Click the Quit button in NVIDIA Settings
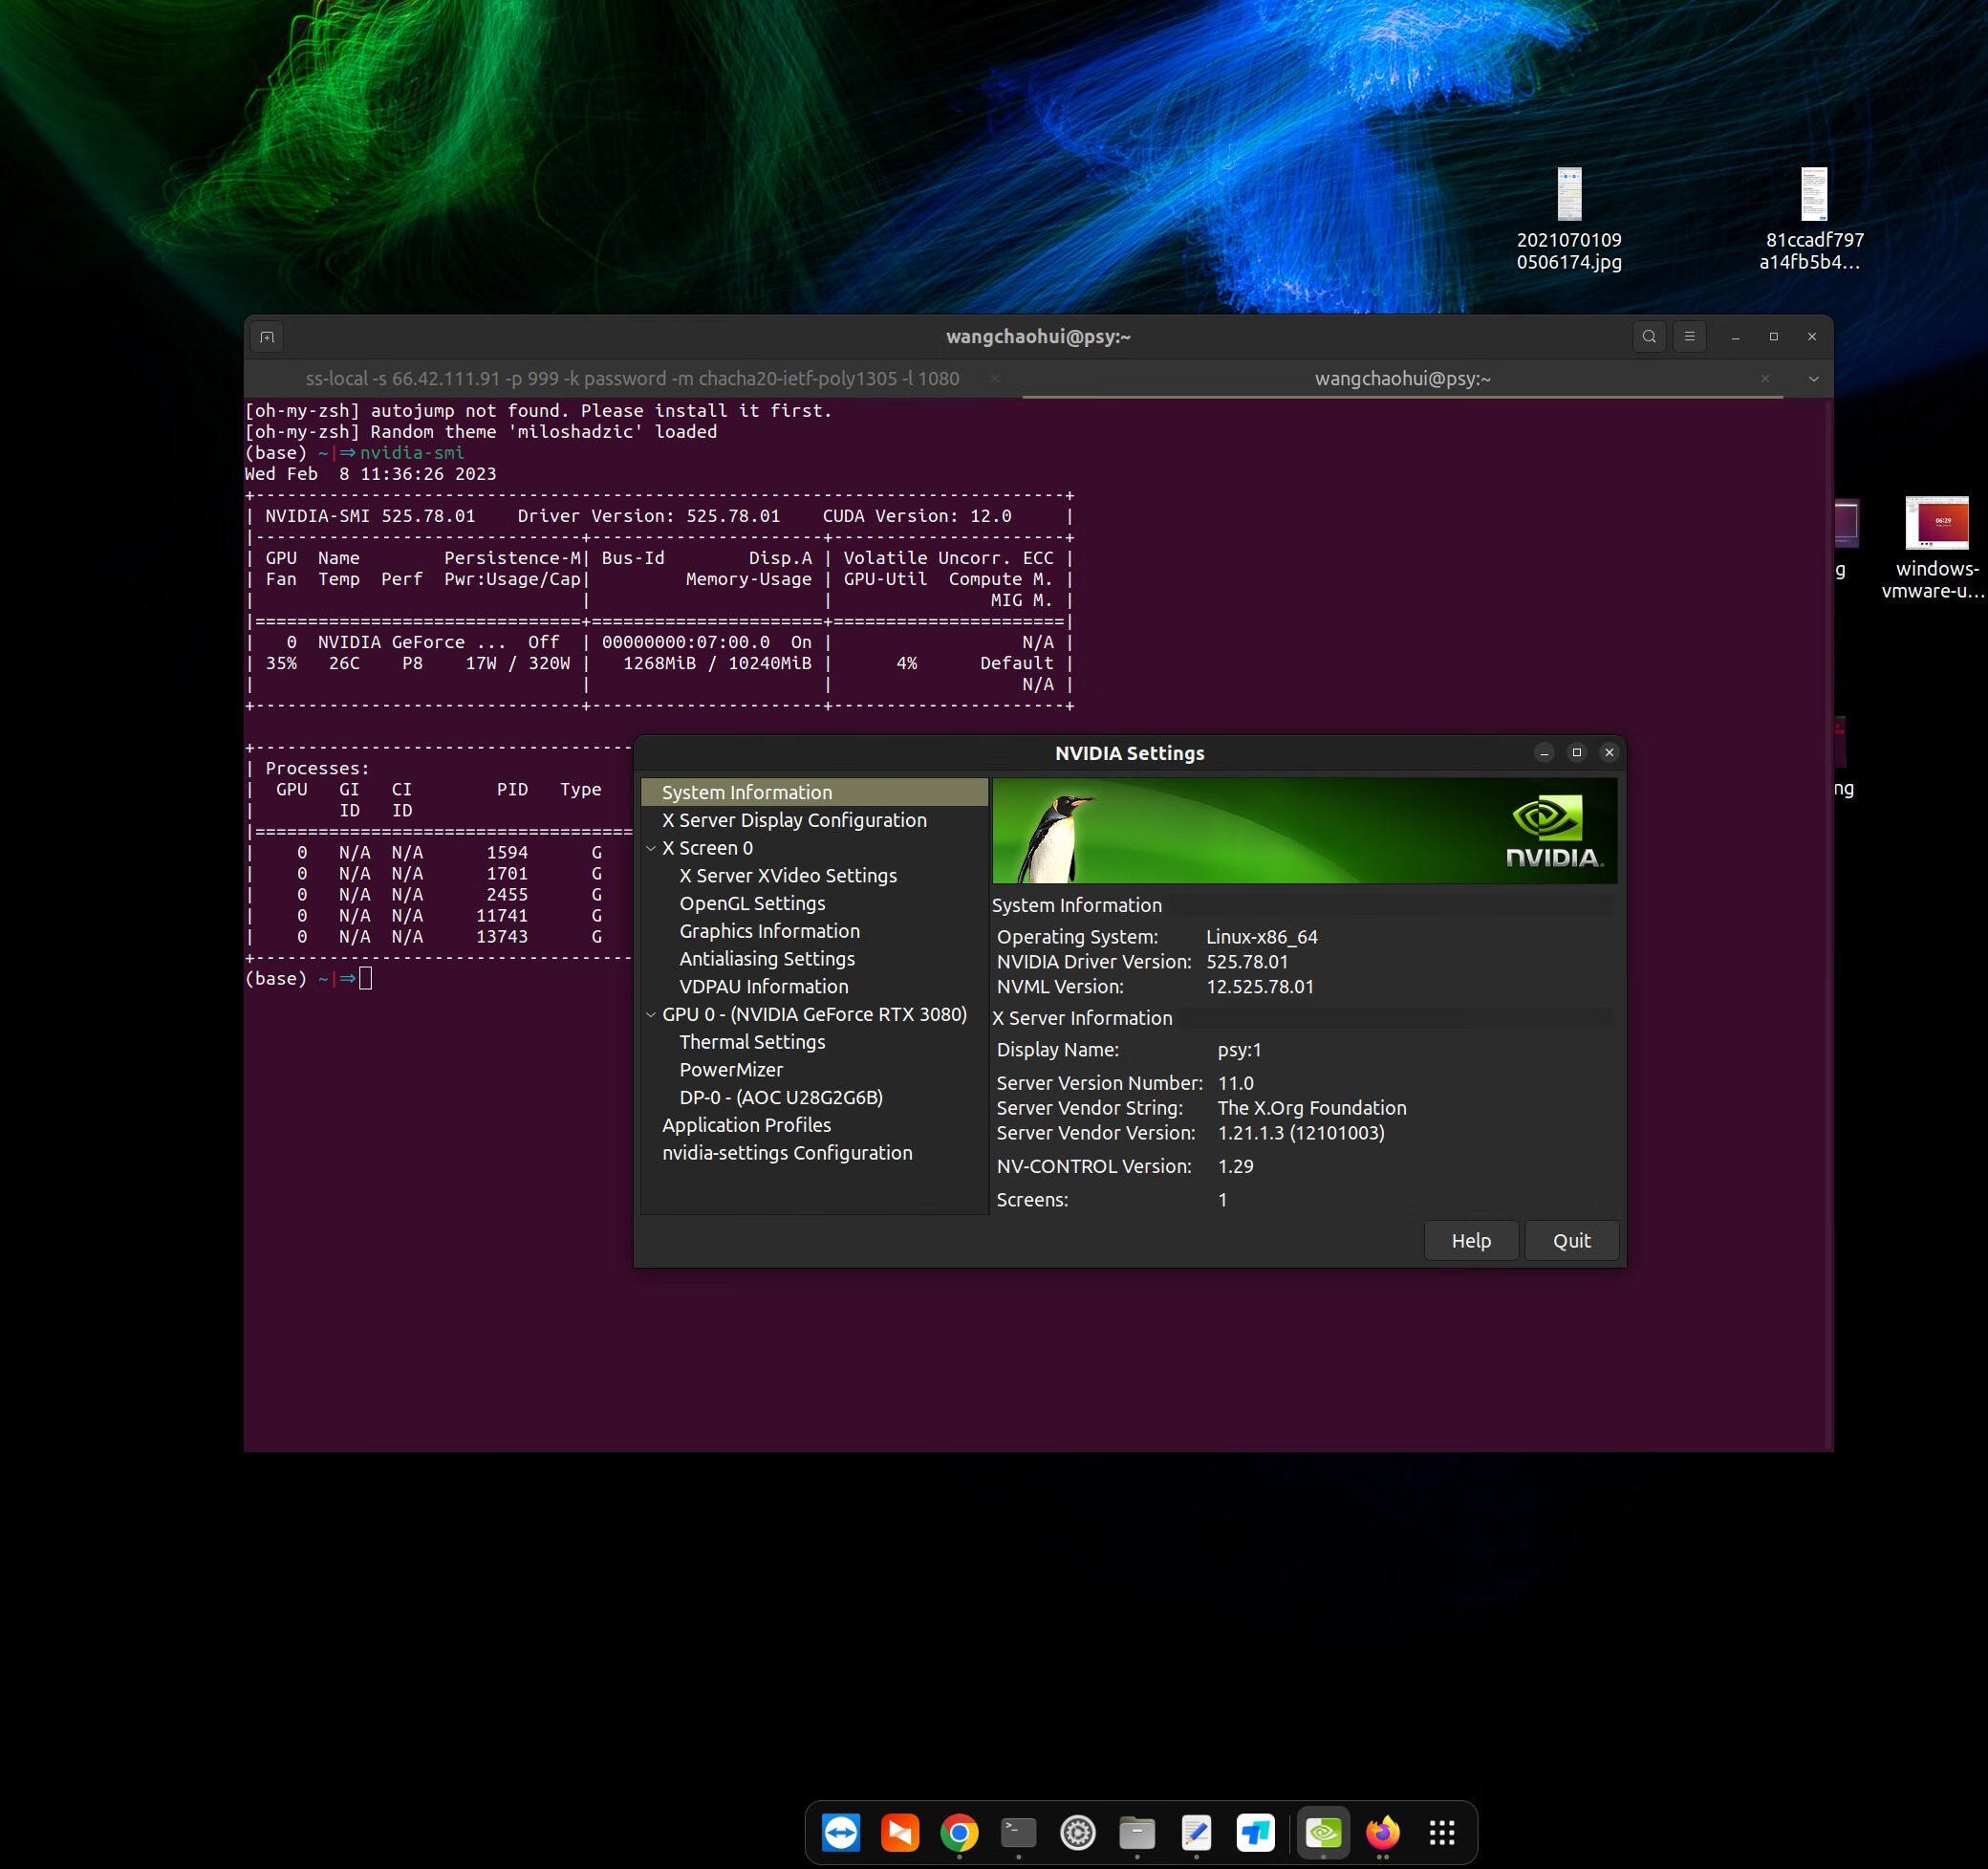Screen dimensions: 1988x1869 pyautogui.click(x=1571, y=1240)
